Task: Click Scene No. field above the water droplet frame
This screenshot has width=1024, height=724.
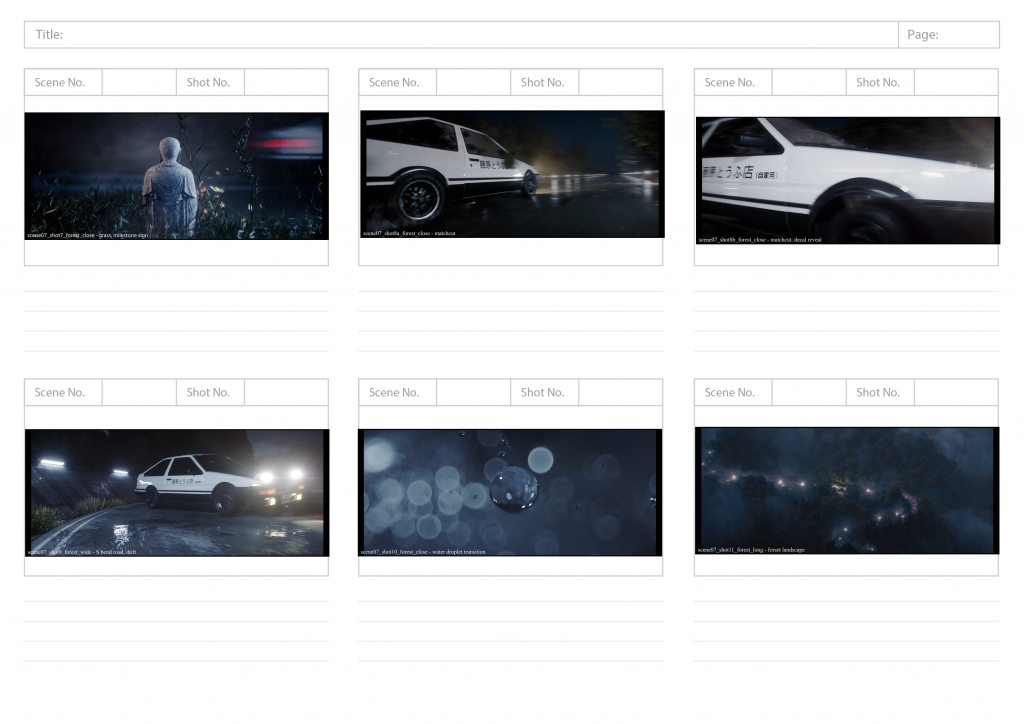Action: point(473,392)
